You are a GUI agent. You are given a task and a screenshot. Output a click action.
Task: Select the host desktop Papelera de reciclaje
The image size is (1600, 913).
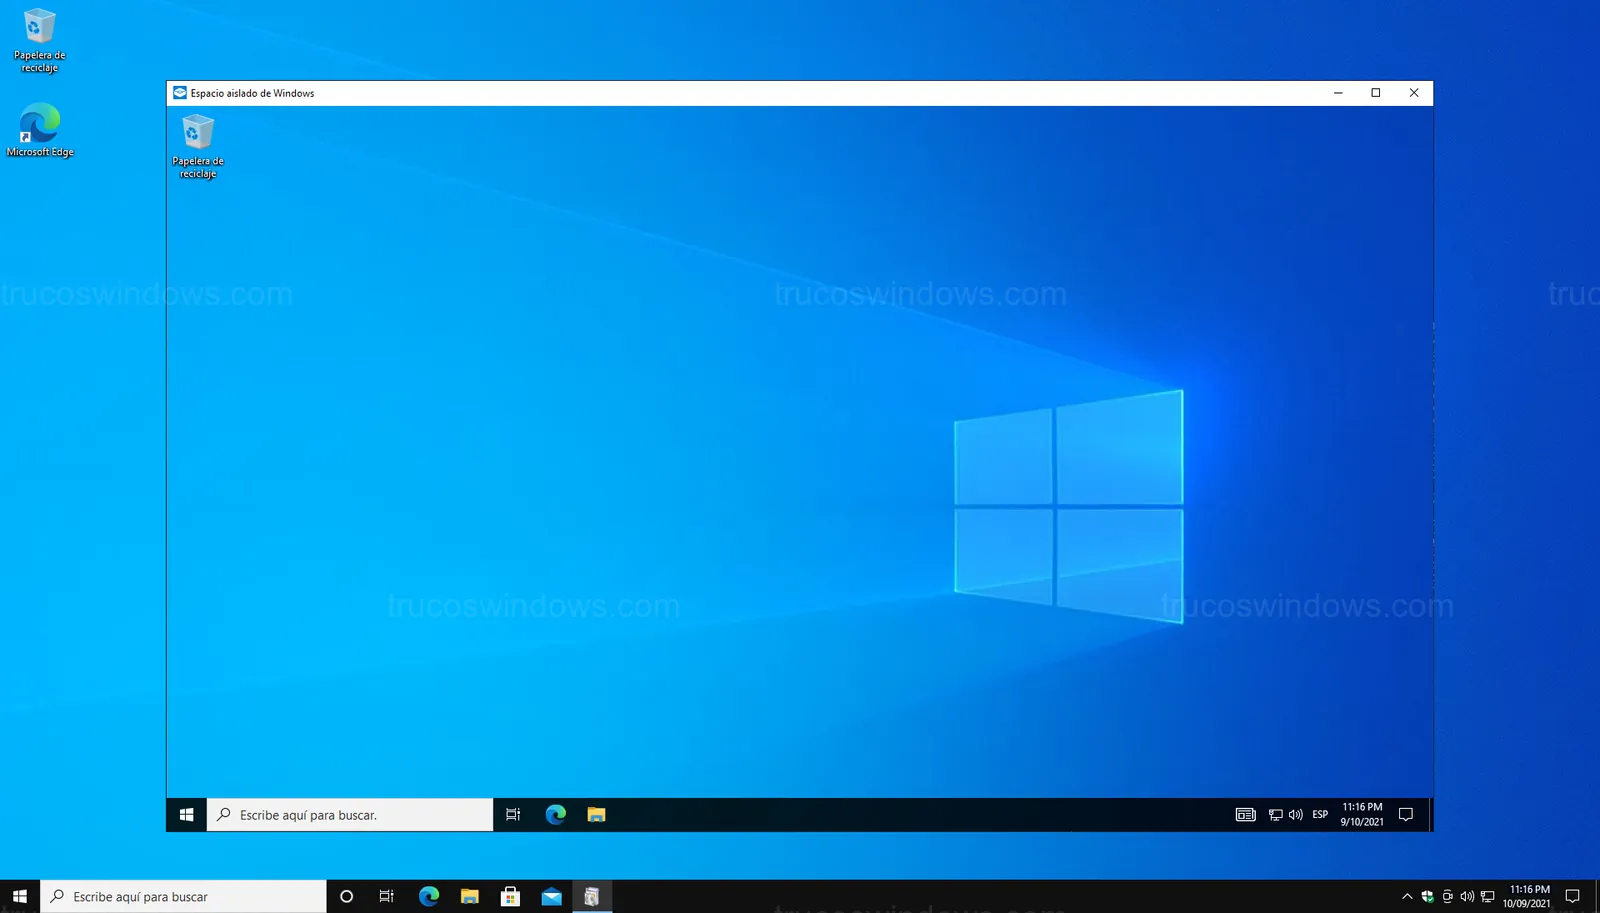click(x=40, y=40)
